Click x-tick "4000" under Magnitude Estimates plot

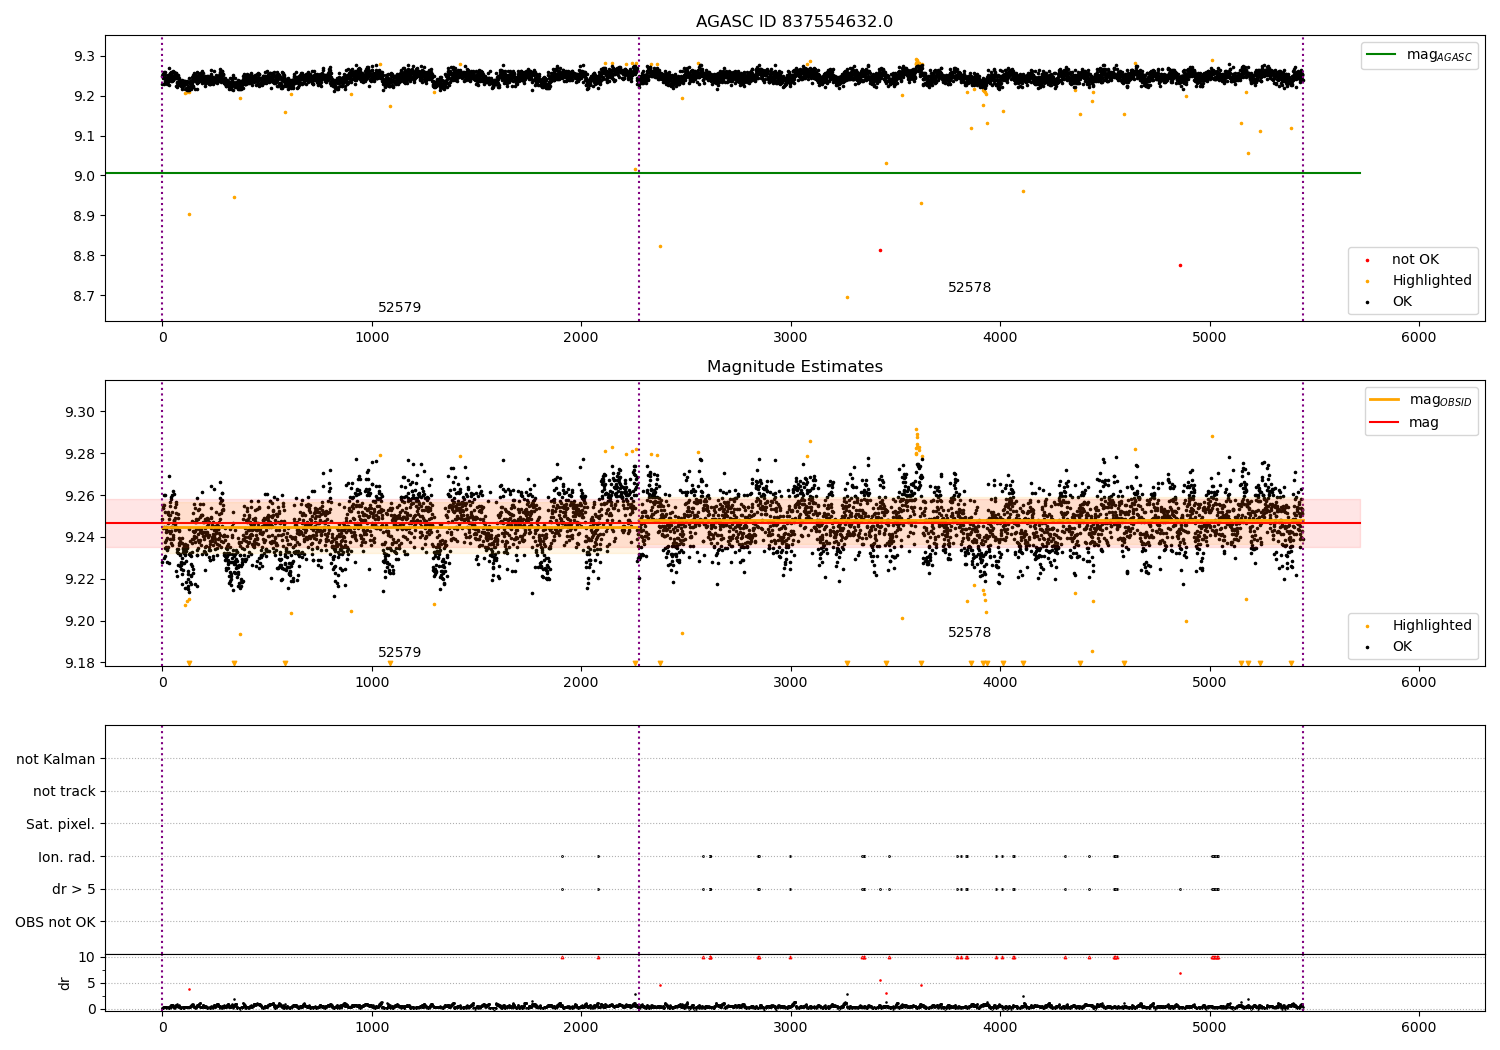(x=1000, y=682)
